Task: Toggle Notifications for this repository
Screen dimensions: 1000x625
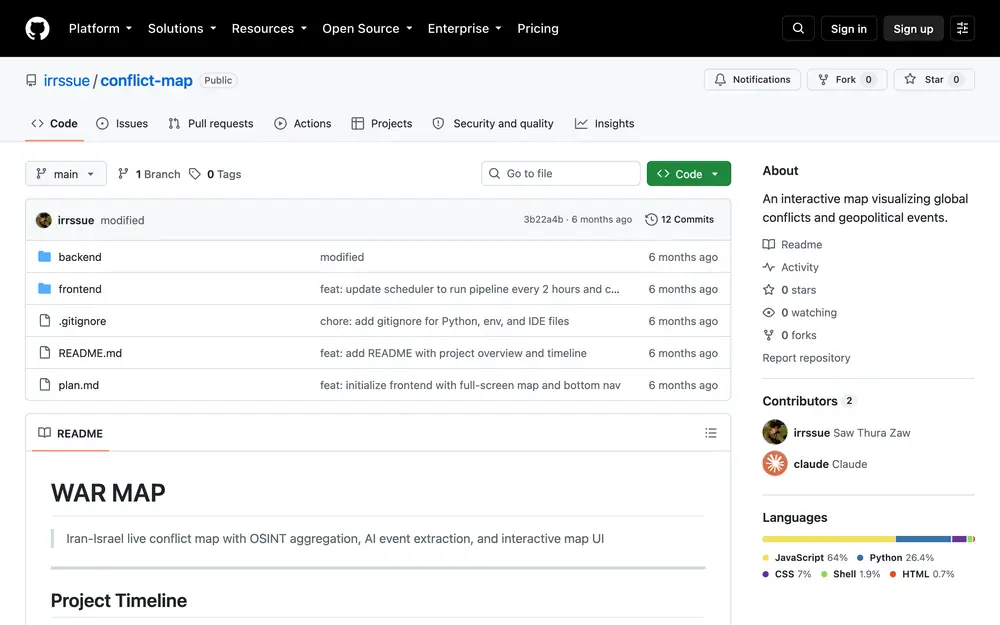Action: (752, 80)
